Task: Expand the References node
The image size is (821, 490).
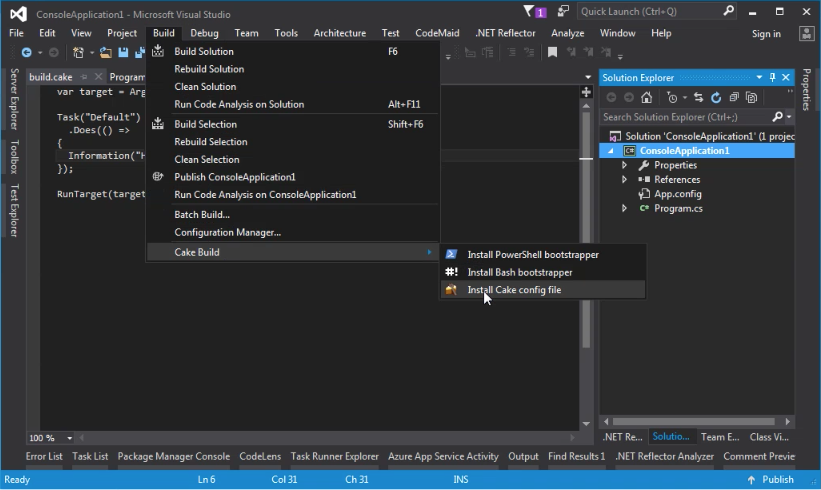Action: click(x=624, y=180)
